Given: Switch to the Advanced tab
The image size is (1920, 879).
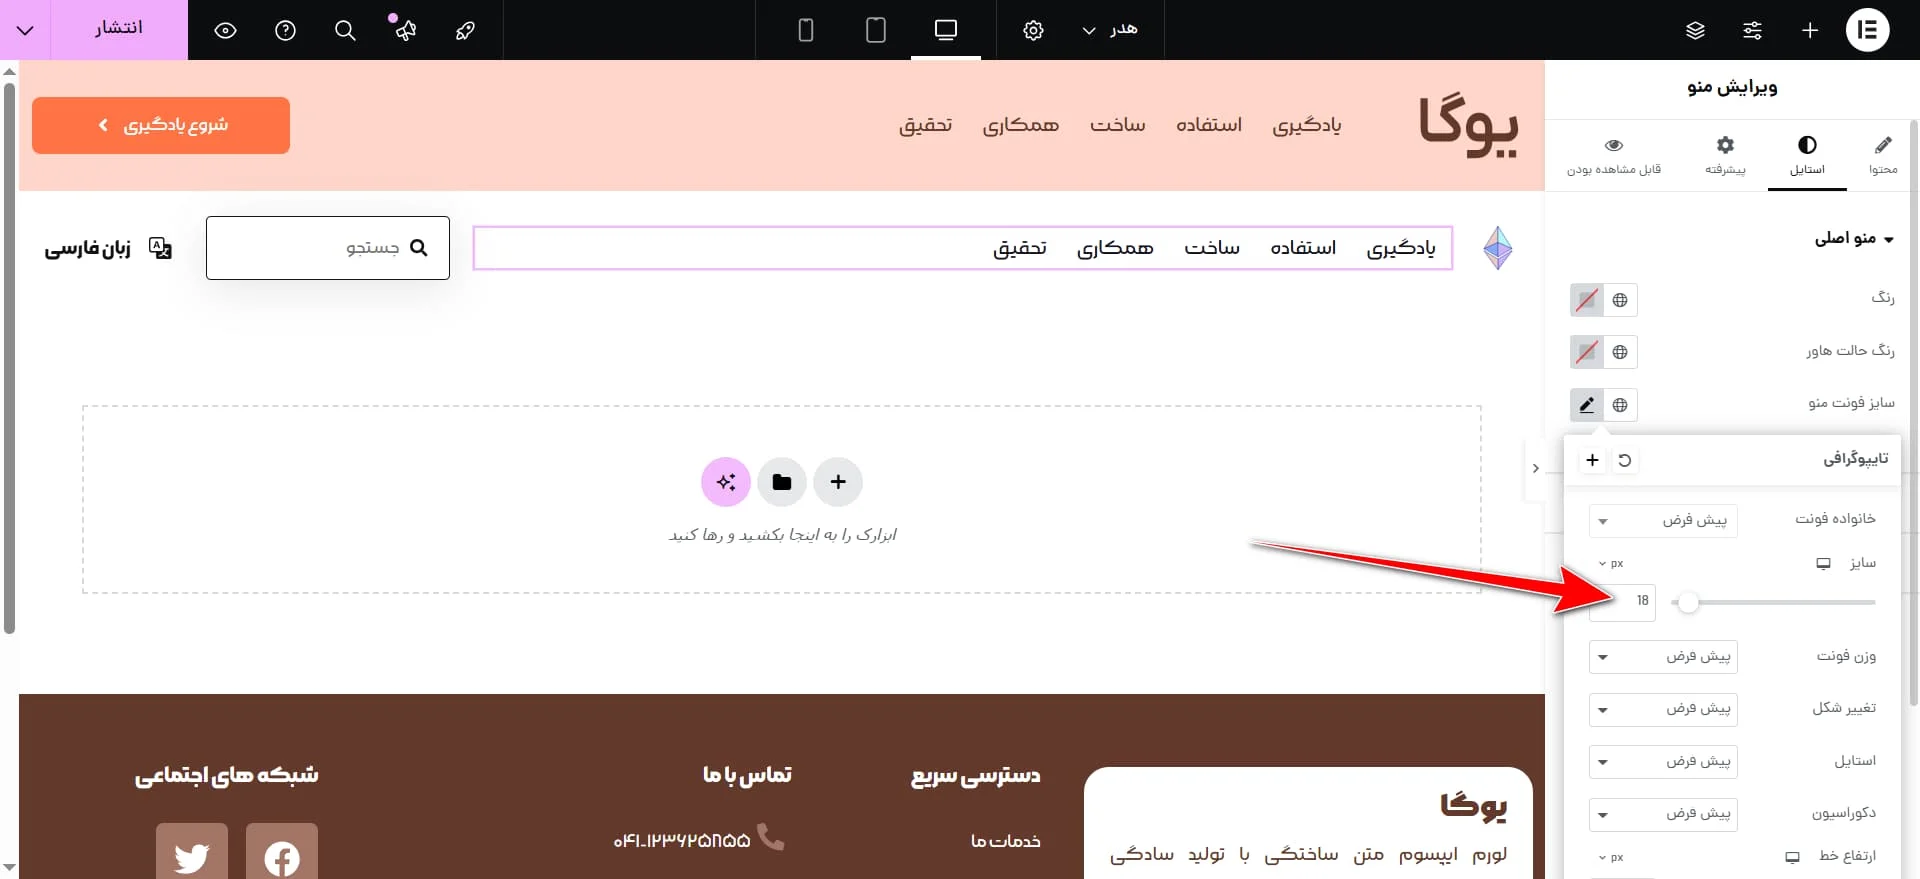Looking at the screenshot, I should [1725, 155].
